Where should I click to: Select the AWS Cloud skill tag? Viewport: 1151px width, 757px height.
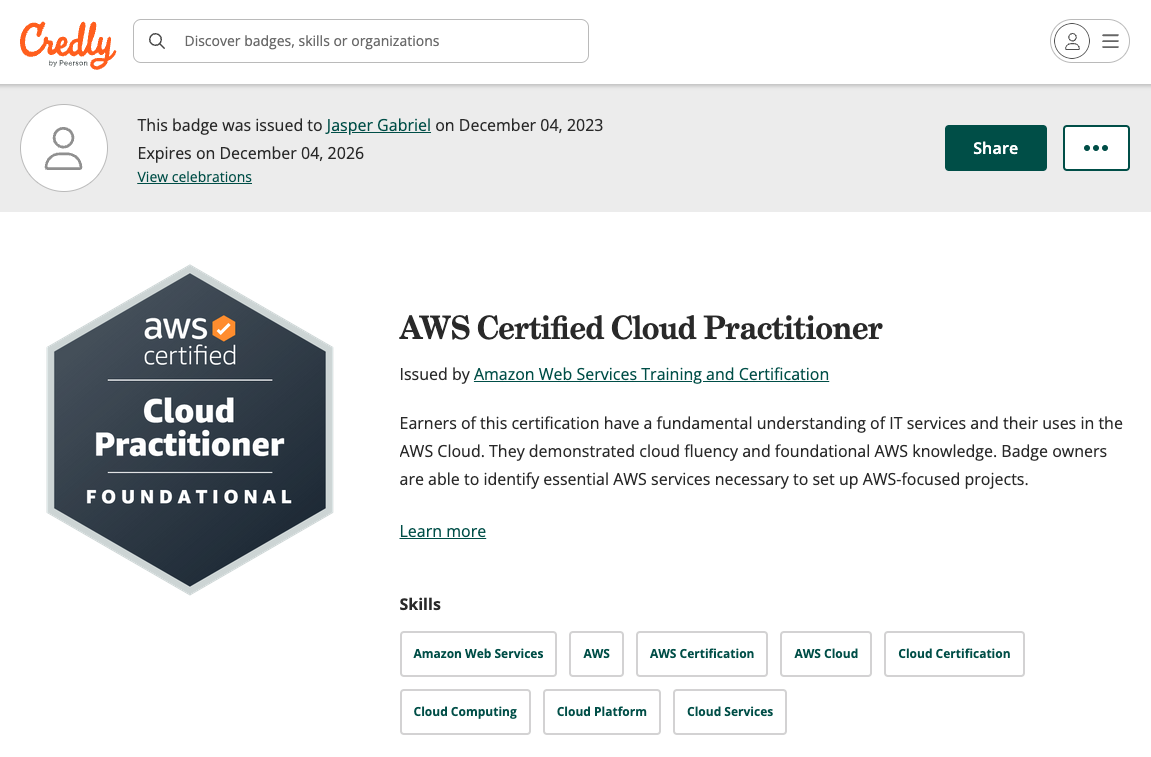[825, 653]
